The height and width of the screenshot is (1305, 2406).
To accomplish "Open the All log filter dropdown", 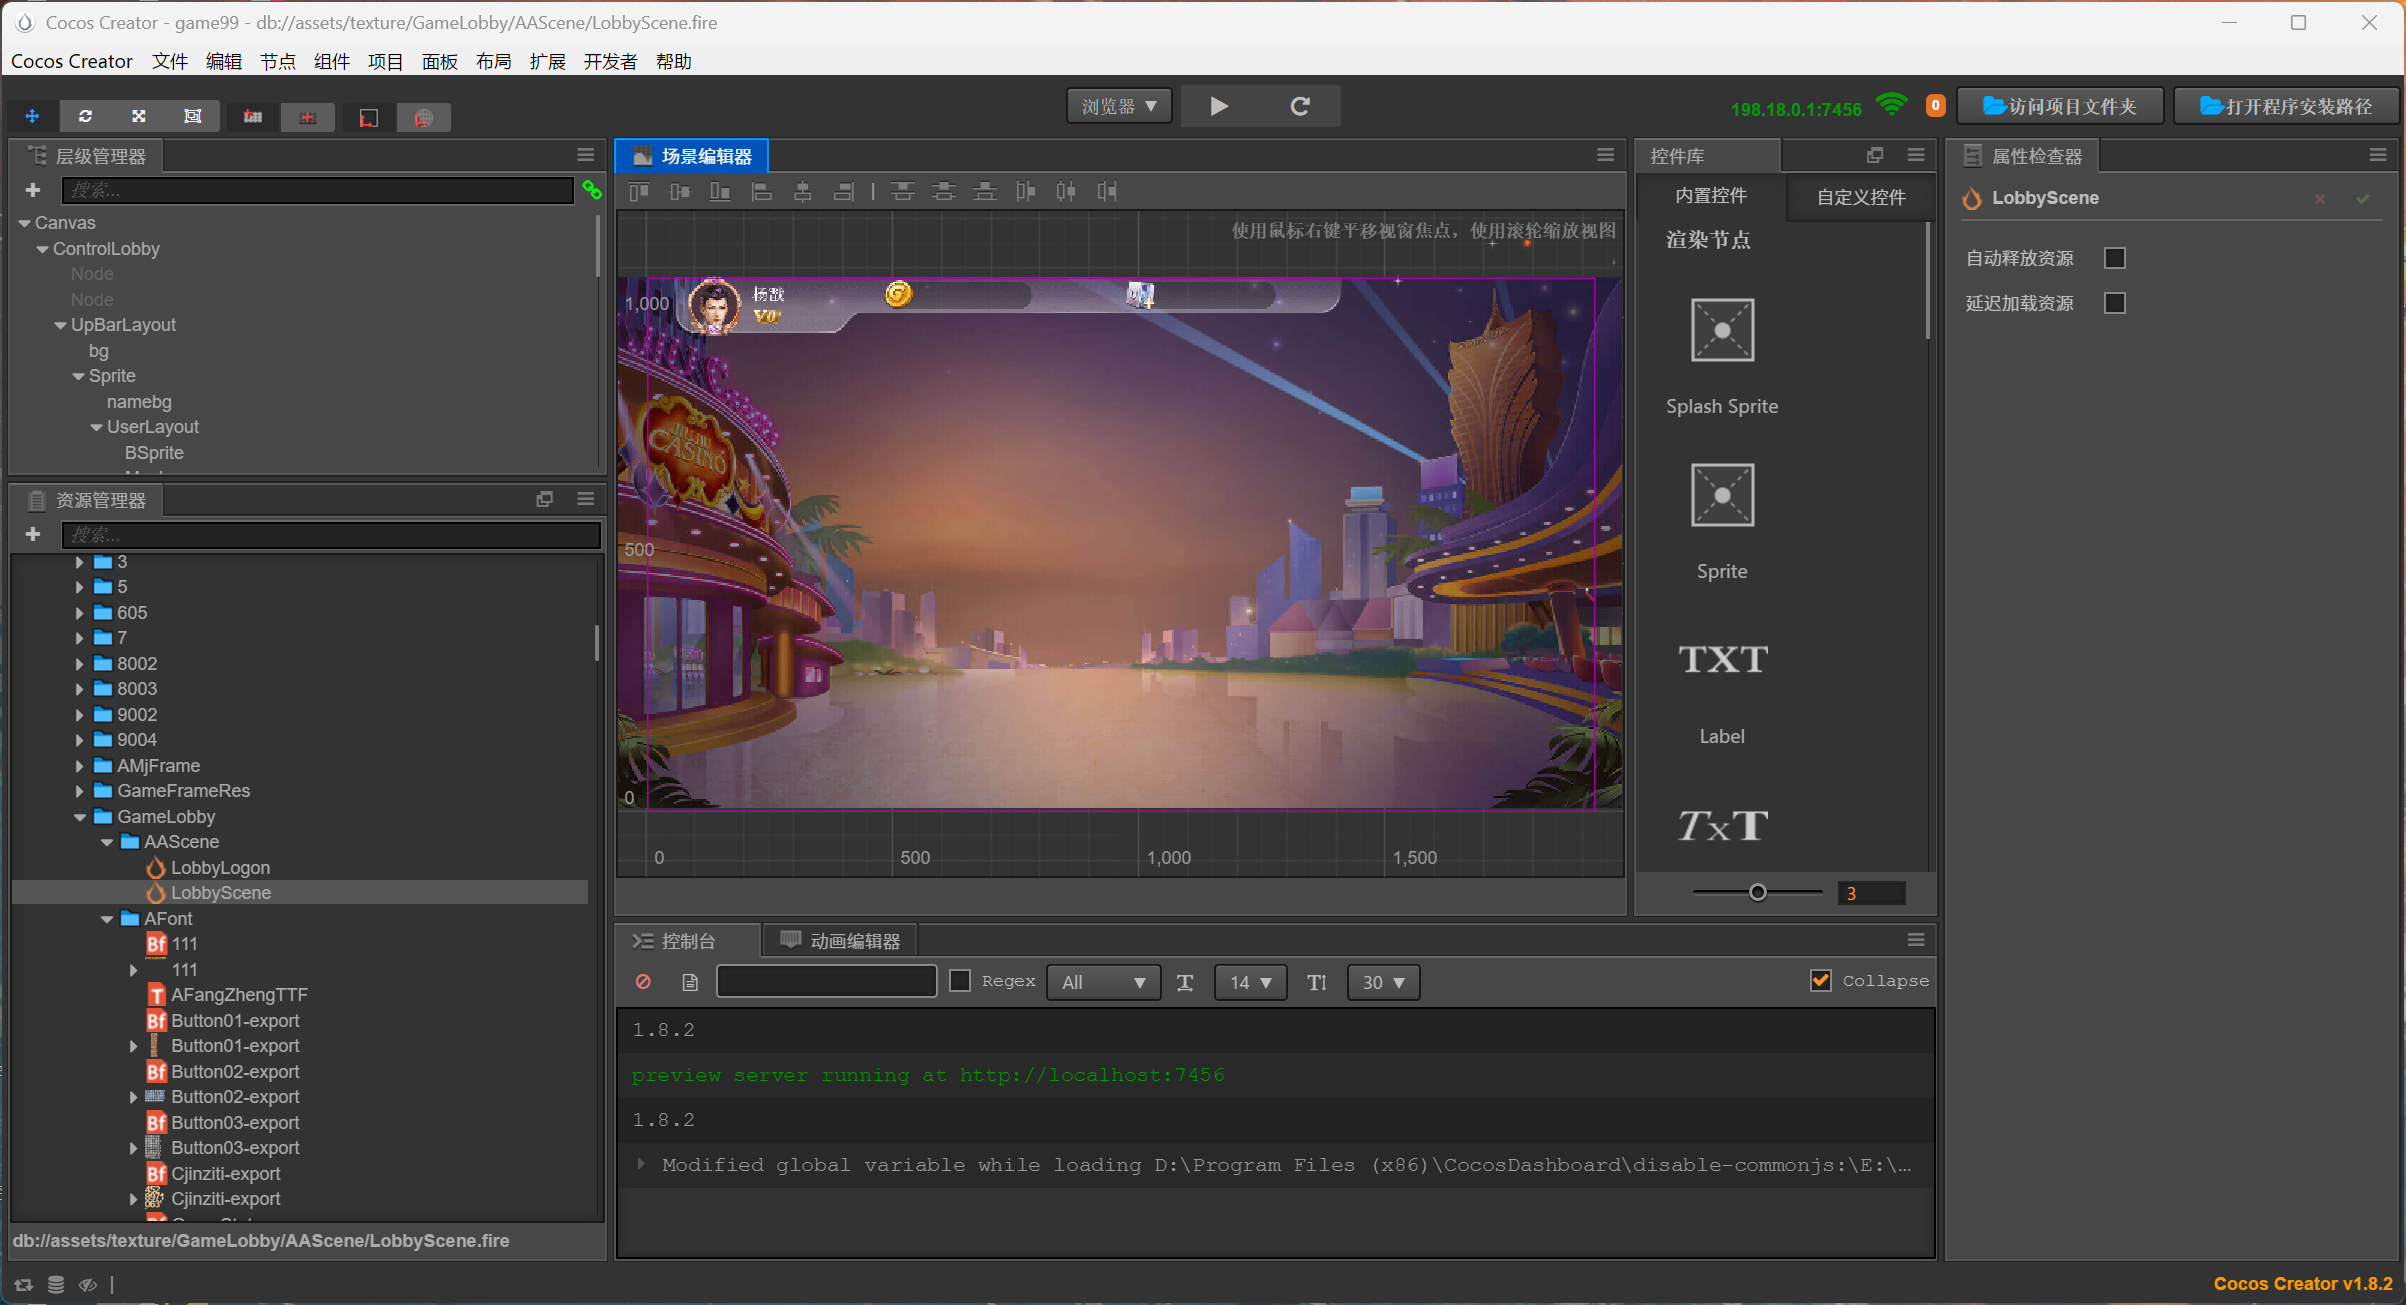I will pyautogui.click(x=1103, y=982).
